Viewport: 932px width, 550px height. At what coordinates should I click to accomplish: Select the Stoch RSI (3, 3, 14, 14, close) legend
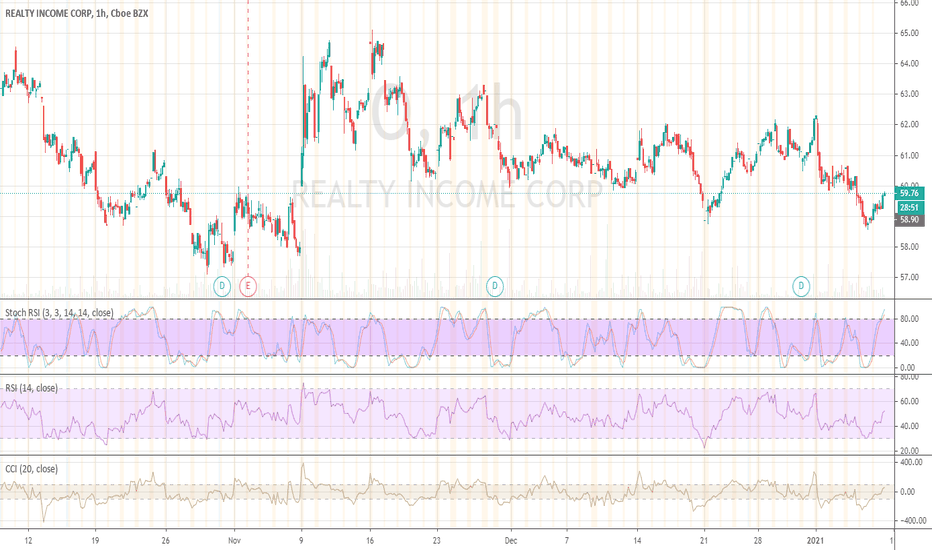coord(59,313)
